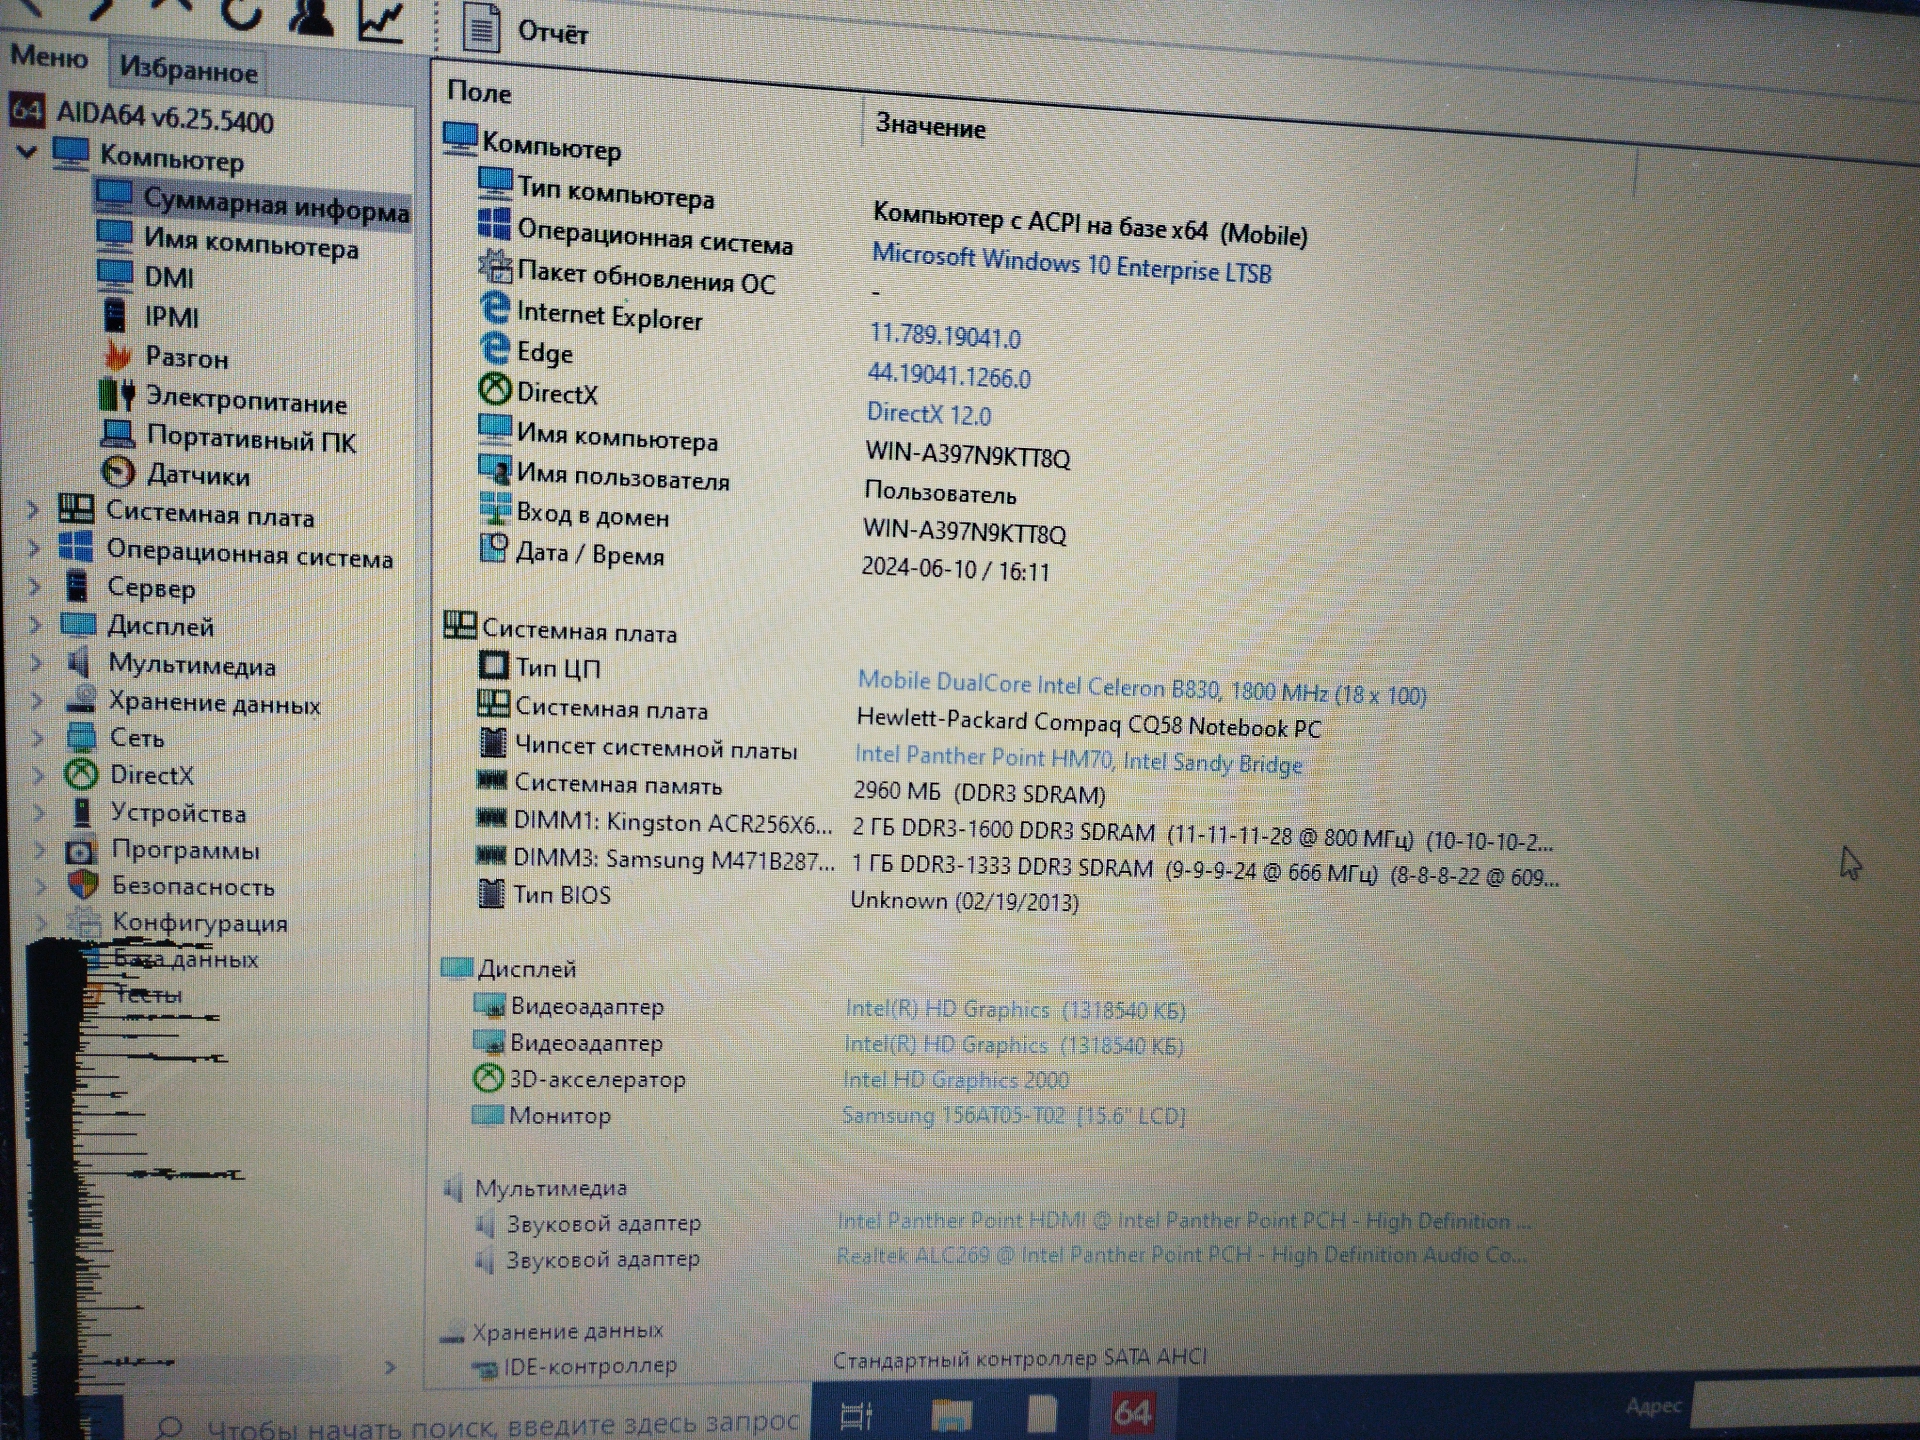Click the tree horizontal scrollbar right arrow

tap(390, 1367)
